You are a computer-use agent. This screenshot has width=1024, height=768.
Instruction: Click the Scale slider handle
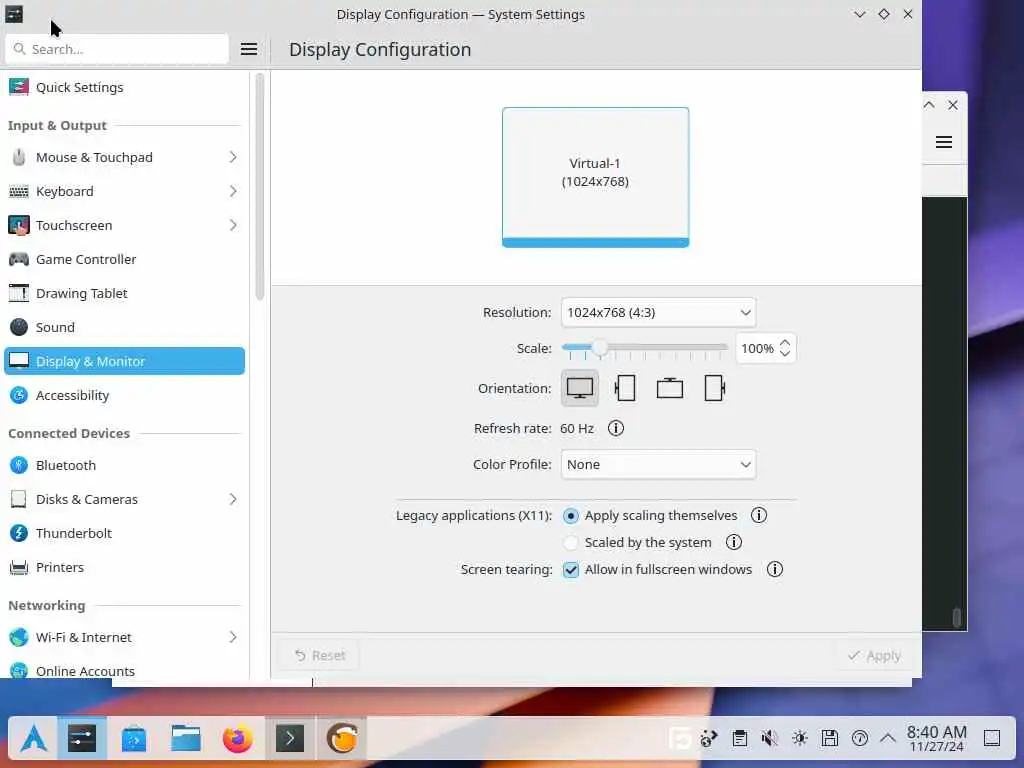point(600,347)
